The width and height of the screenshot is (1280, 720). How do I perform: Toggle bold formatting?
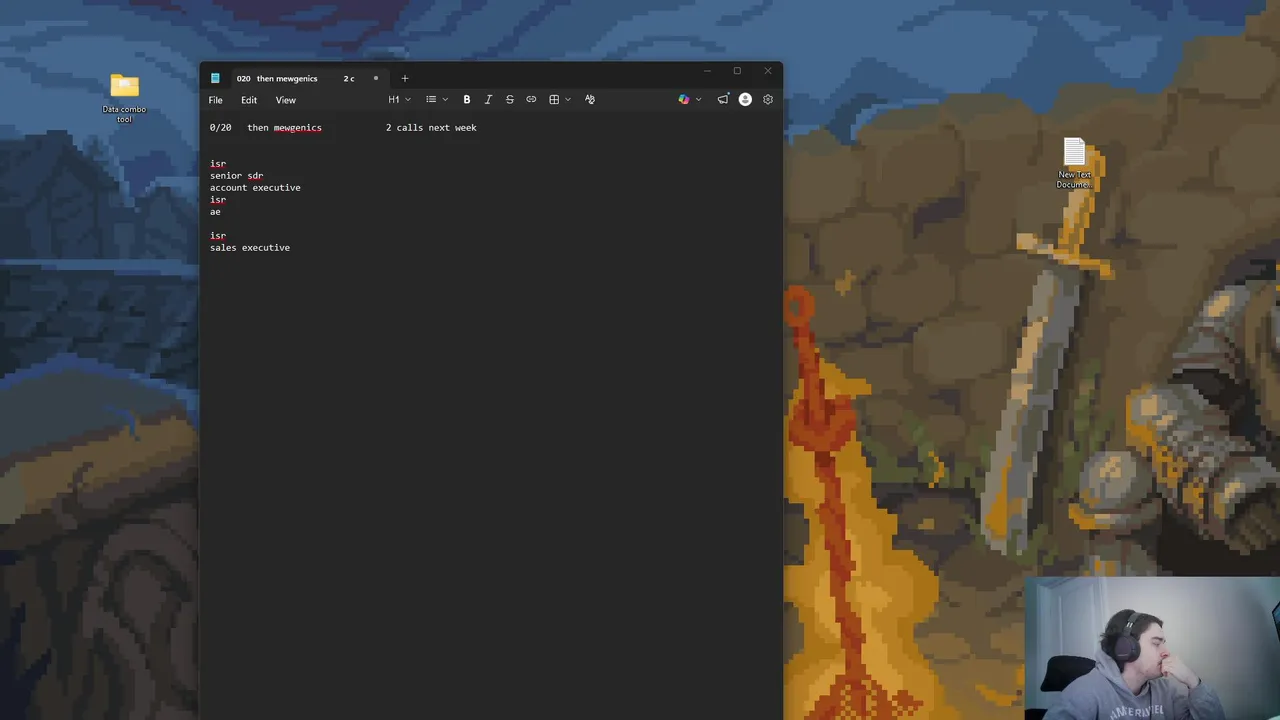coord(467,99)
